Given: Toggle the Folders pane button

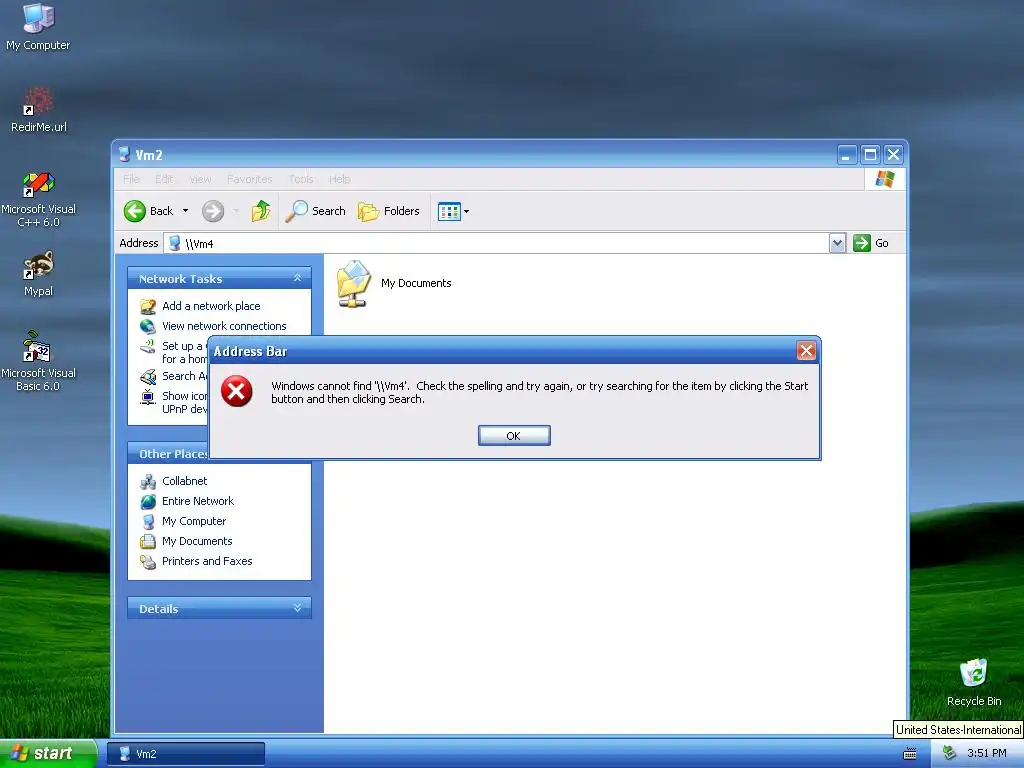Looking at the screenshot, I should (x=389, y=211).
